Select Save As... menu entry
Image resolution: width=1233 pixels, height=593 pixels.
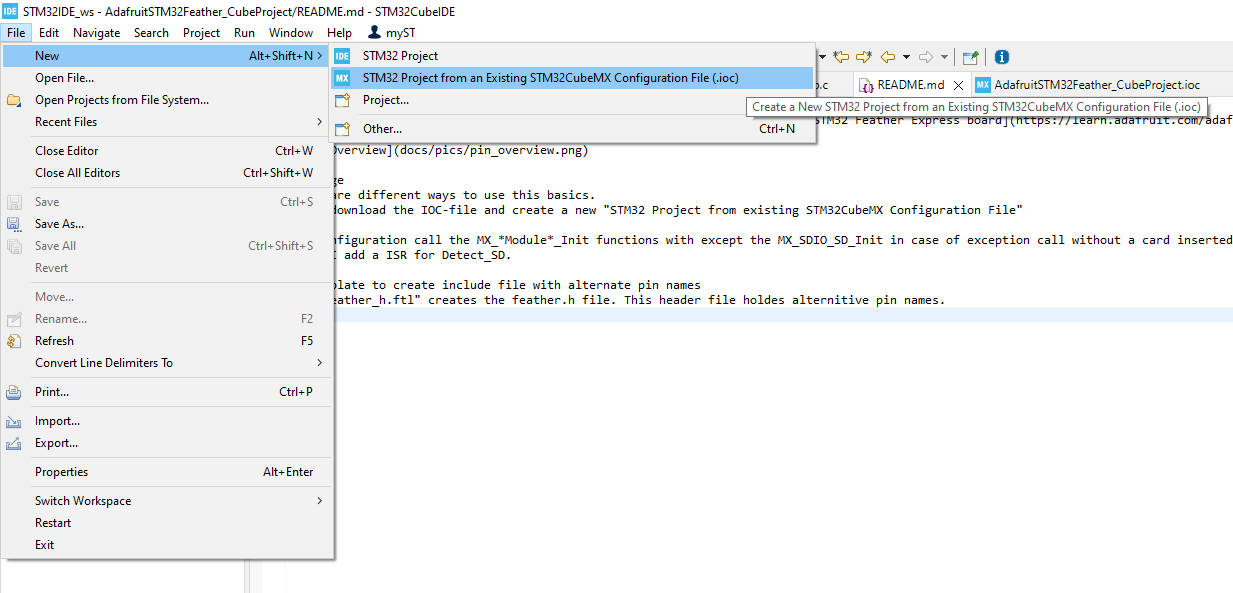point(166,224)
